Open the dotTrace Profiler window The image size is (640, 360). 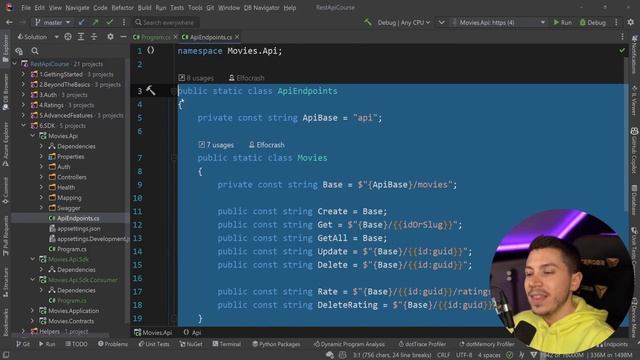[422, 344]
